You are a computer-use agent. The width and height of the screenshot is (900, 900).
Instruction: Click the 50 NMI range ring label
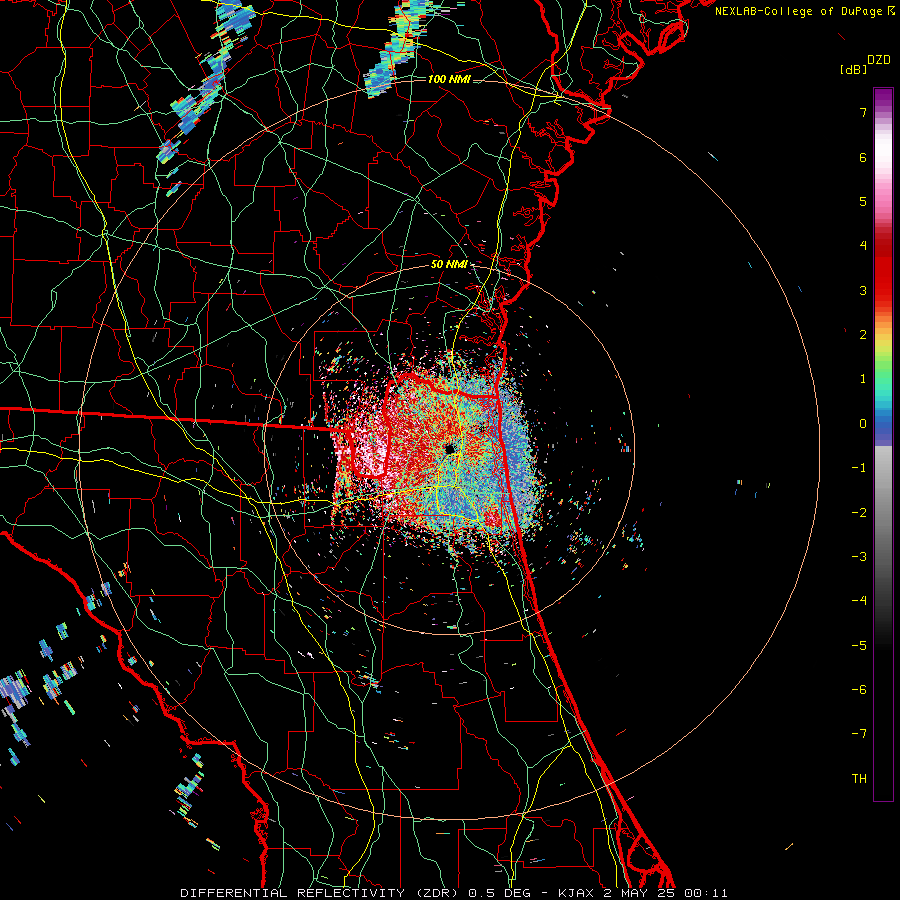[448, 264]
